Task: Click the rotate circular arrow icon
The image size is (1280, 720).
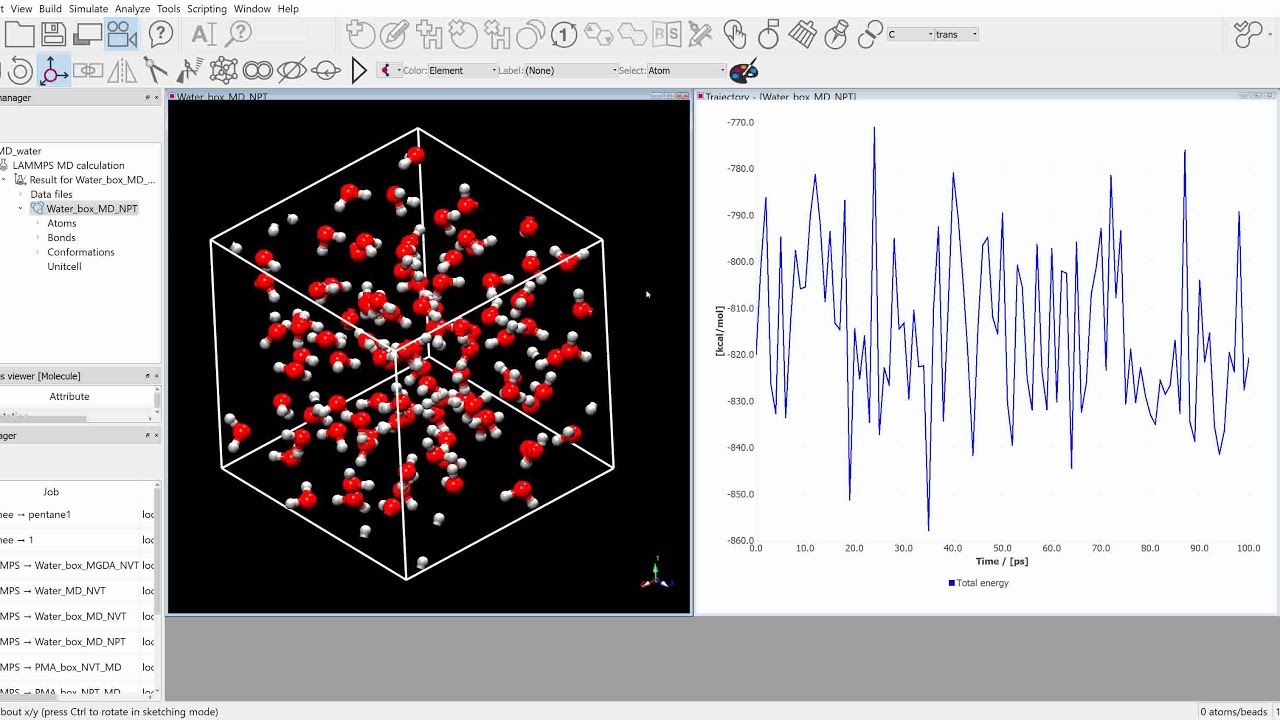Action: 20,70
